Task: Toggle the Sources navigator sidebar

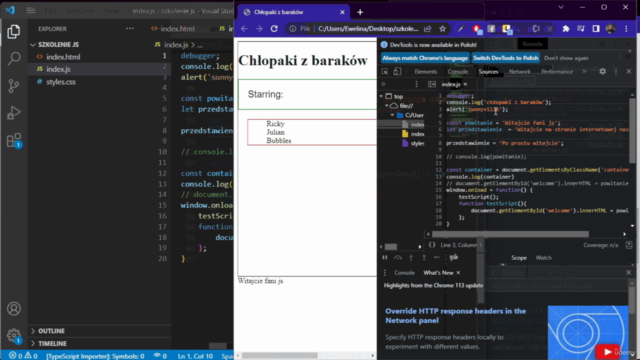Action: point(432,84)
